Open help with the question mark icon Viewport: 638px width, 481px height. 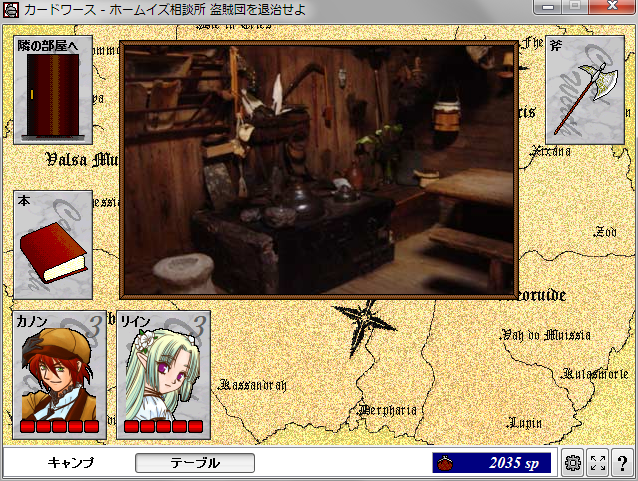coord(622,463)
